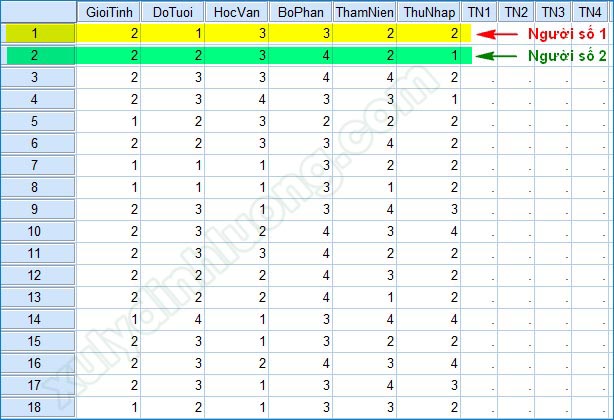This screenshot has width=614, height=420.
Task: Select the ThuNhap cell in row 10
Action: (x=430, y=231)
